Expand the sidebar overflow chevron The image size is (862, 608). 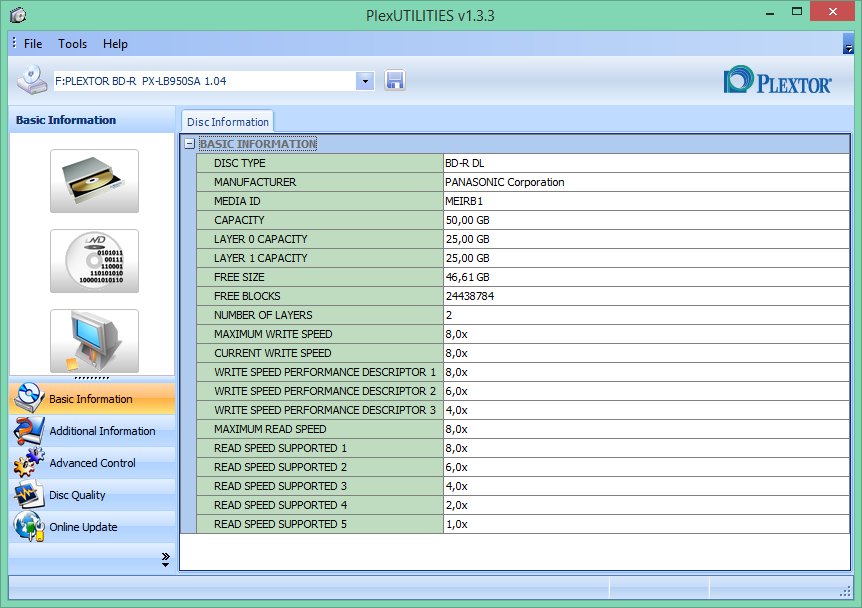[x=165, y=561]
